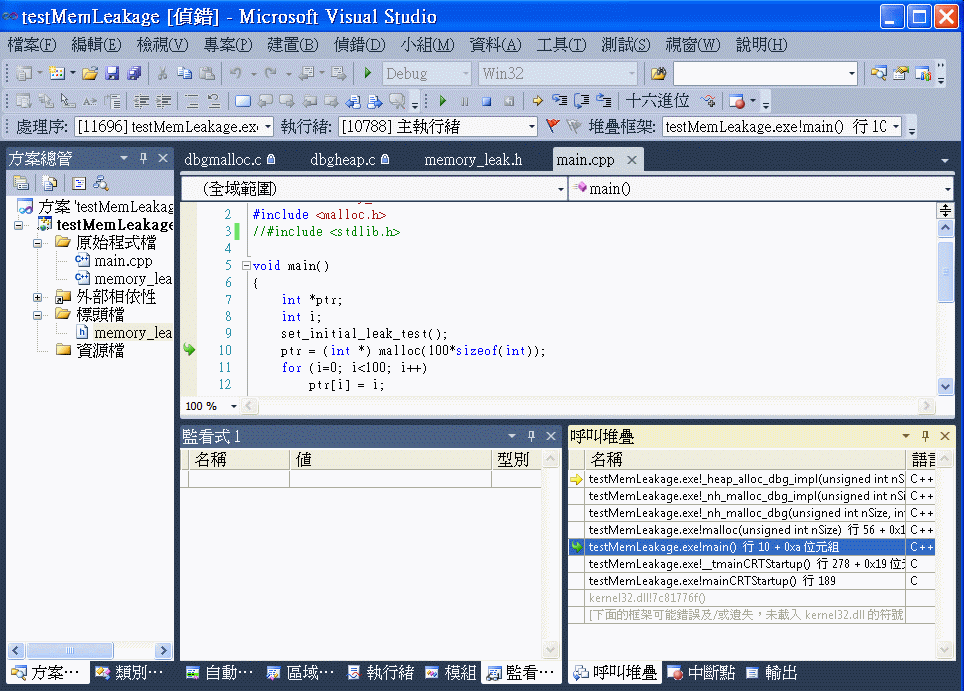Click the Find in Files icon beside search box

658,74
